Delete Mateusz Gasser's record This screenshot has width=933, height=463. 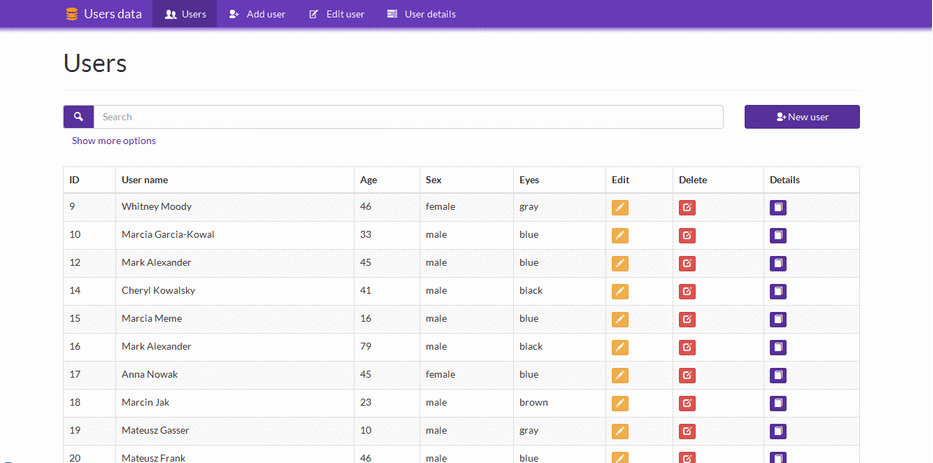(x=687, y=431)
